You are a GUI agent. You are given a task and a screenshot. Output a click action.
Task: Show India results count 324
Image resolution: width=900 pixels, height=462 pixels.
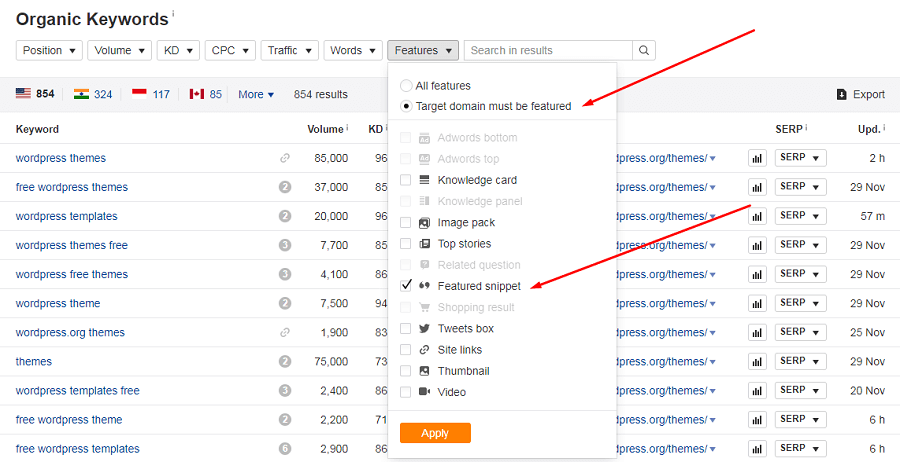(x=103, y=94)
